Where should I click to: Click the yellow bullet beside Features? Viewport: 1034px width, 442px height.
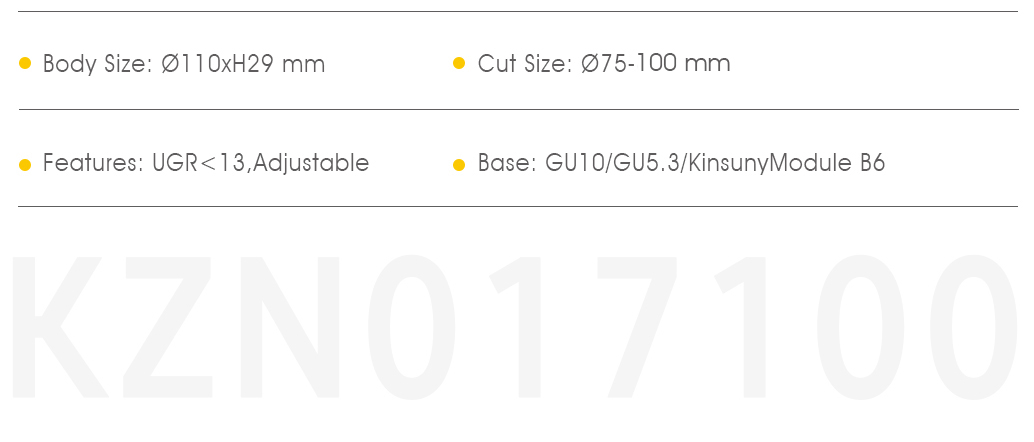(x=25, y=164)
